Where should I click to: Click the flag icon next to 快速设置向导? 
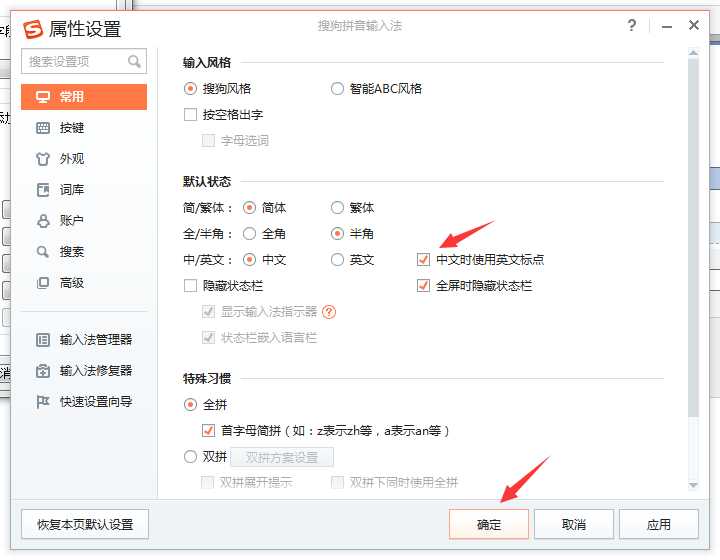(x=43, y=402)
